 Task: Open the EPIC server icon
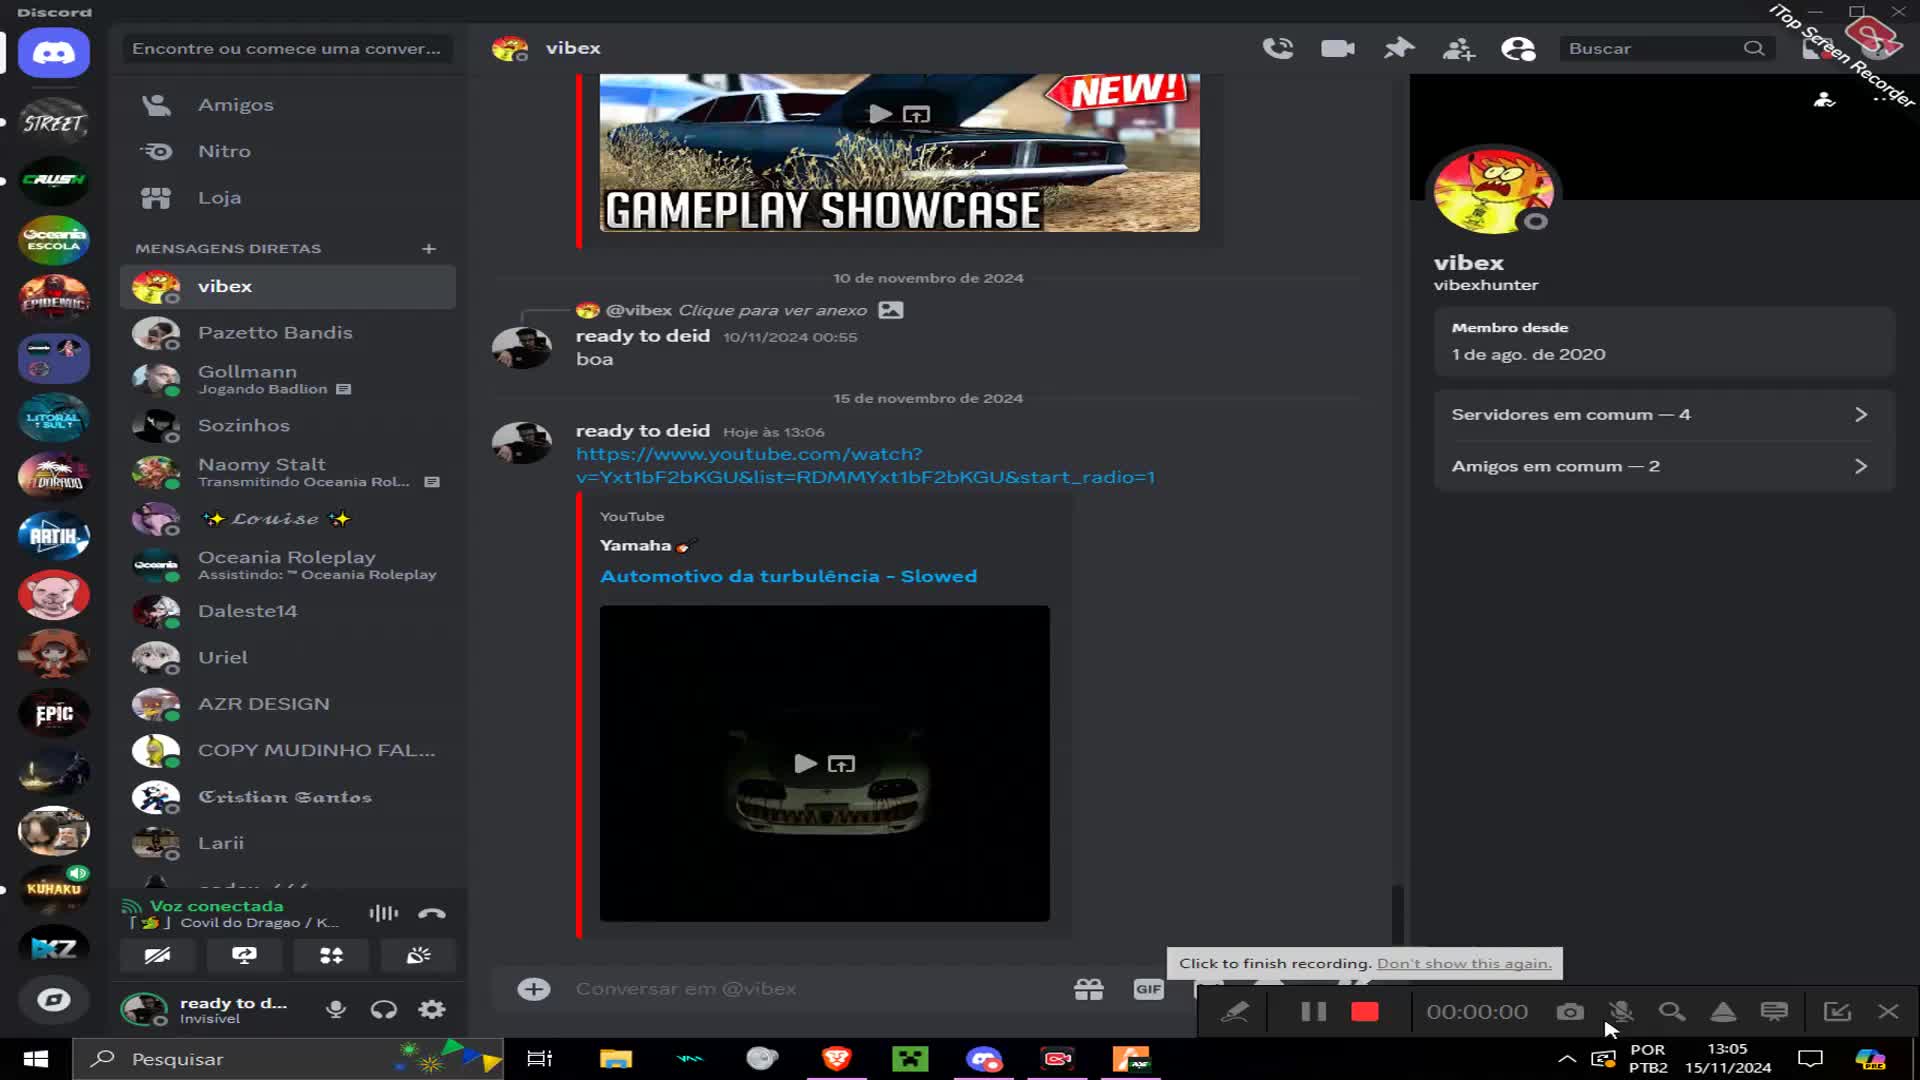click(x=54, y=713)
